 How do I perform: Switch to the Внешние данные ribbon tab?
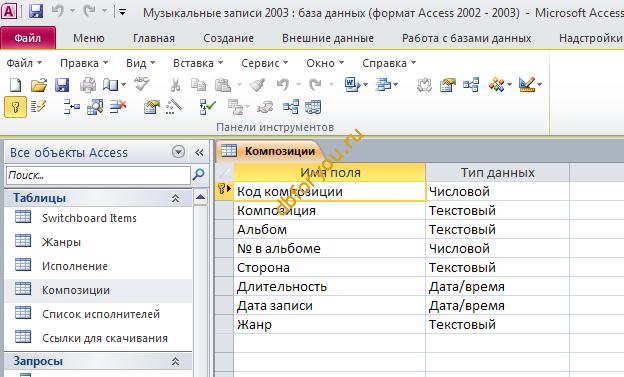328,38
